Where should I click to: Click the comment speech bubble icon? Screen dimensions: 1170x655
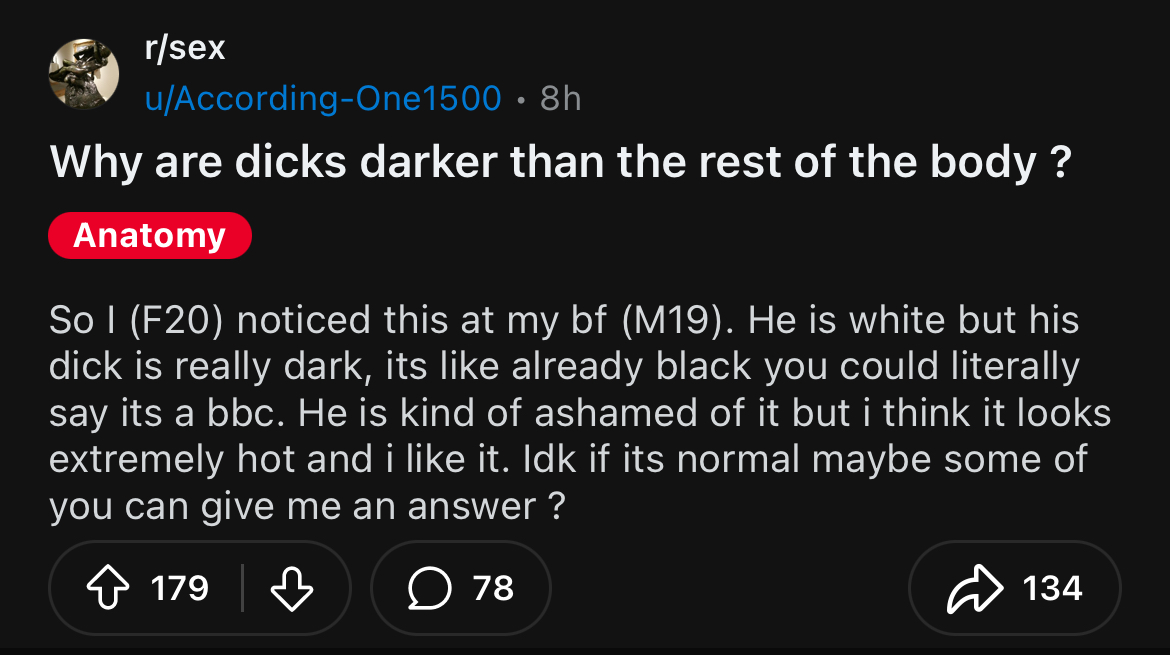429,587
